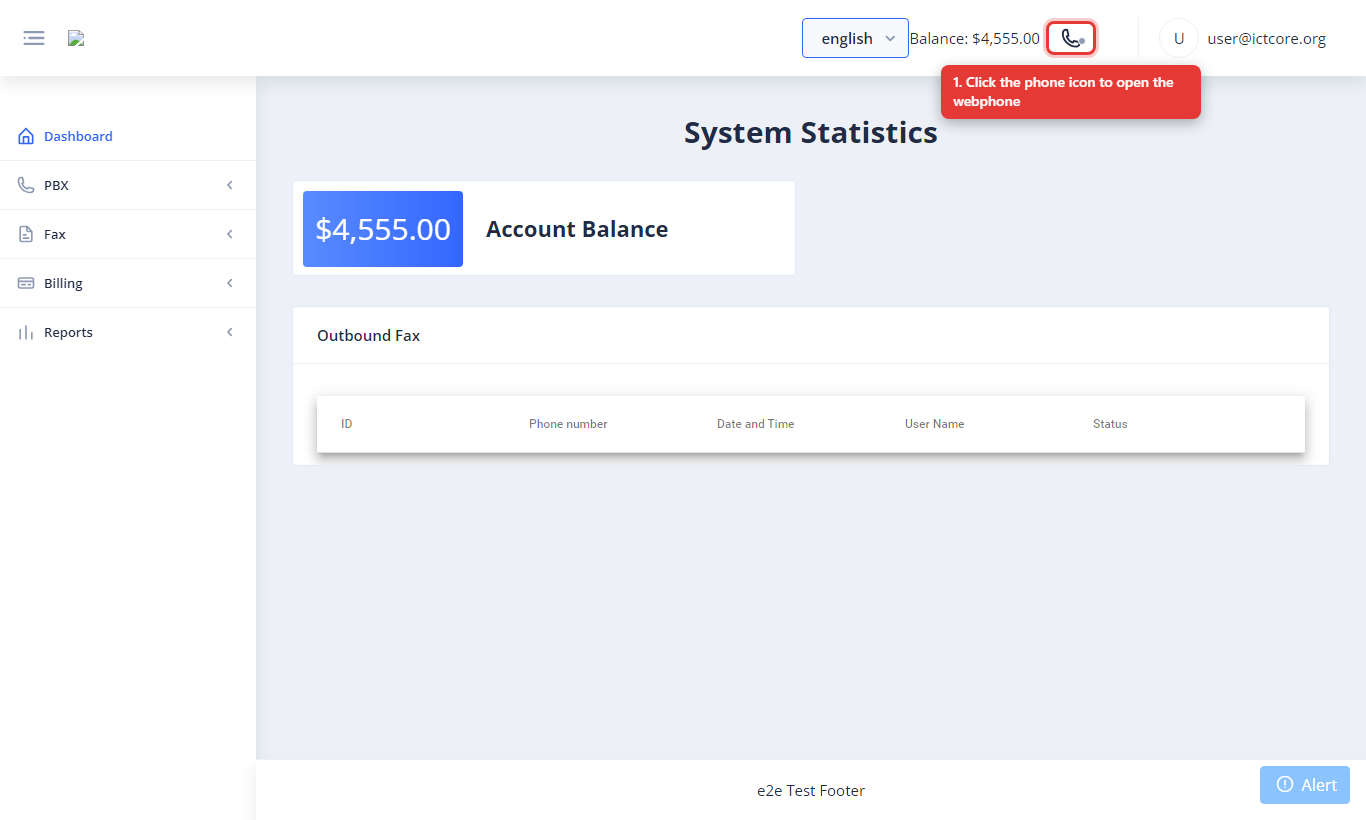The height and width of the screenshot is (820, 1366).
Task: Click the Outbound Fax panel title
Action: pos(368,336)
